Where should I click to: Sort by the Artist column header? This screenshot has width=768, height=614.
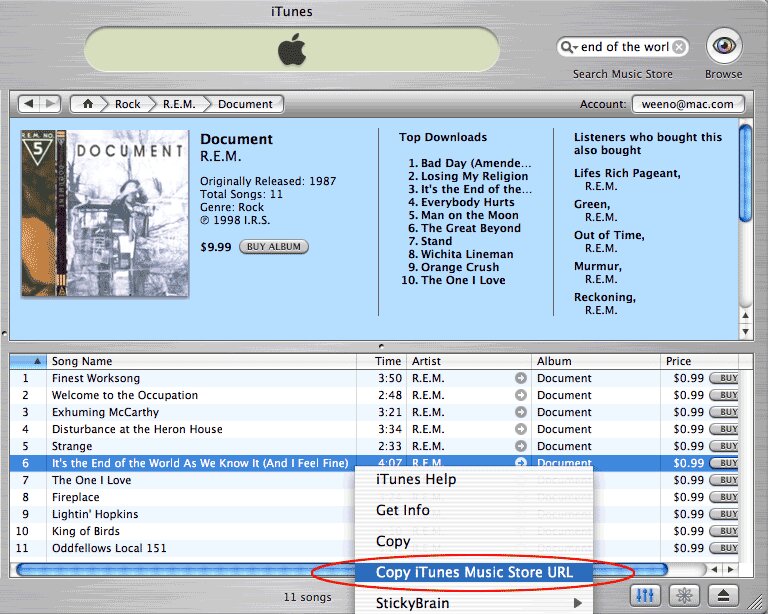tap(469, 361)
